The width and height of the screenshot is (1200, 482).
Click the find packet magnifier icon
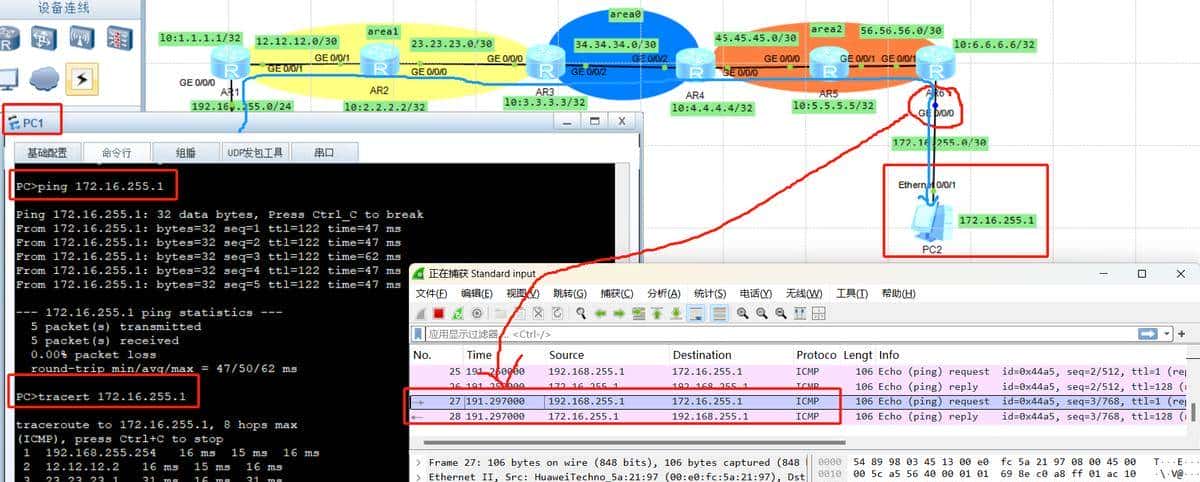coord(581,313)
